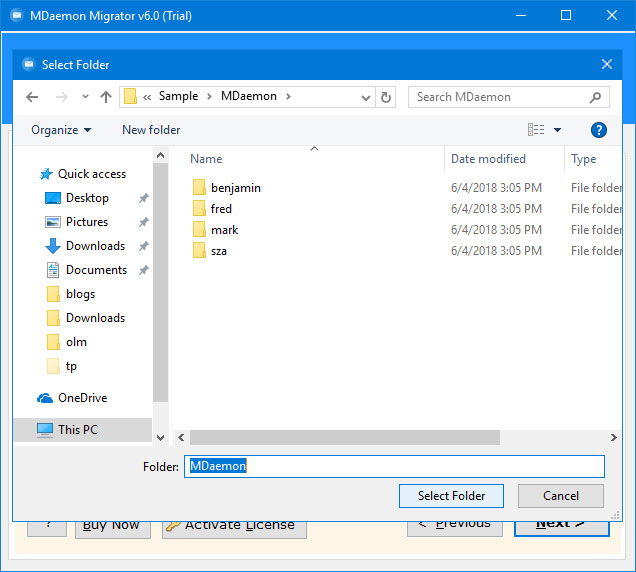Close the Select Folder dialog
The width and height of the screenshot is (636, 572).
click(x=607, y=64)
